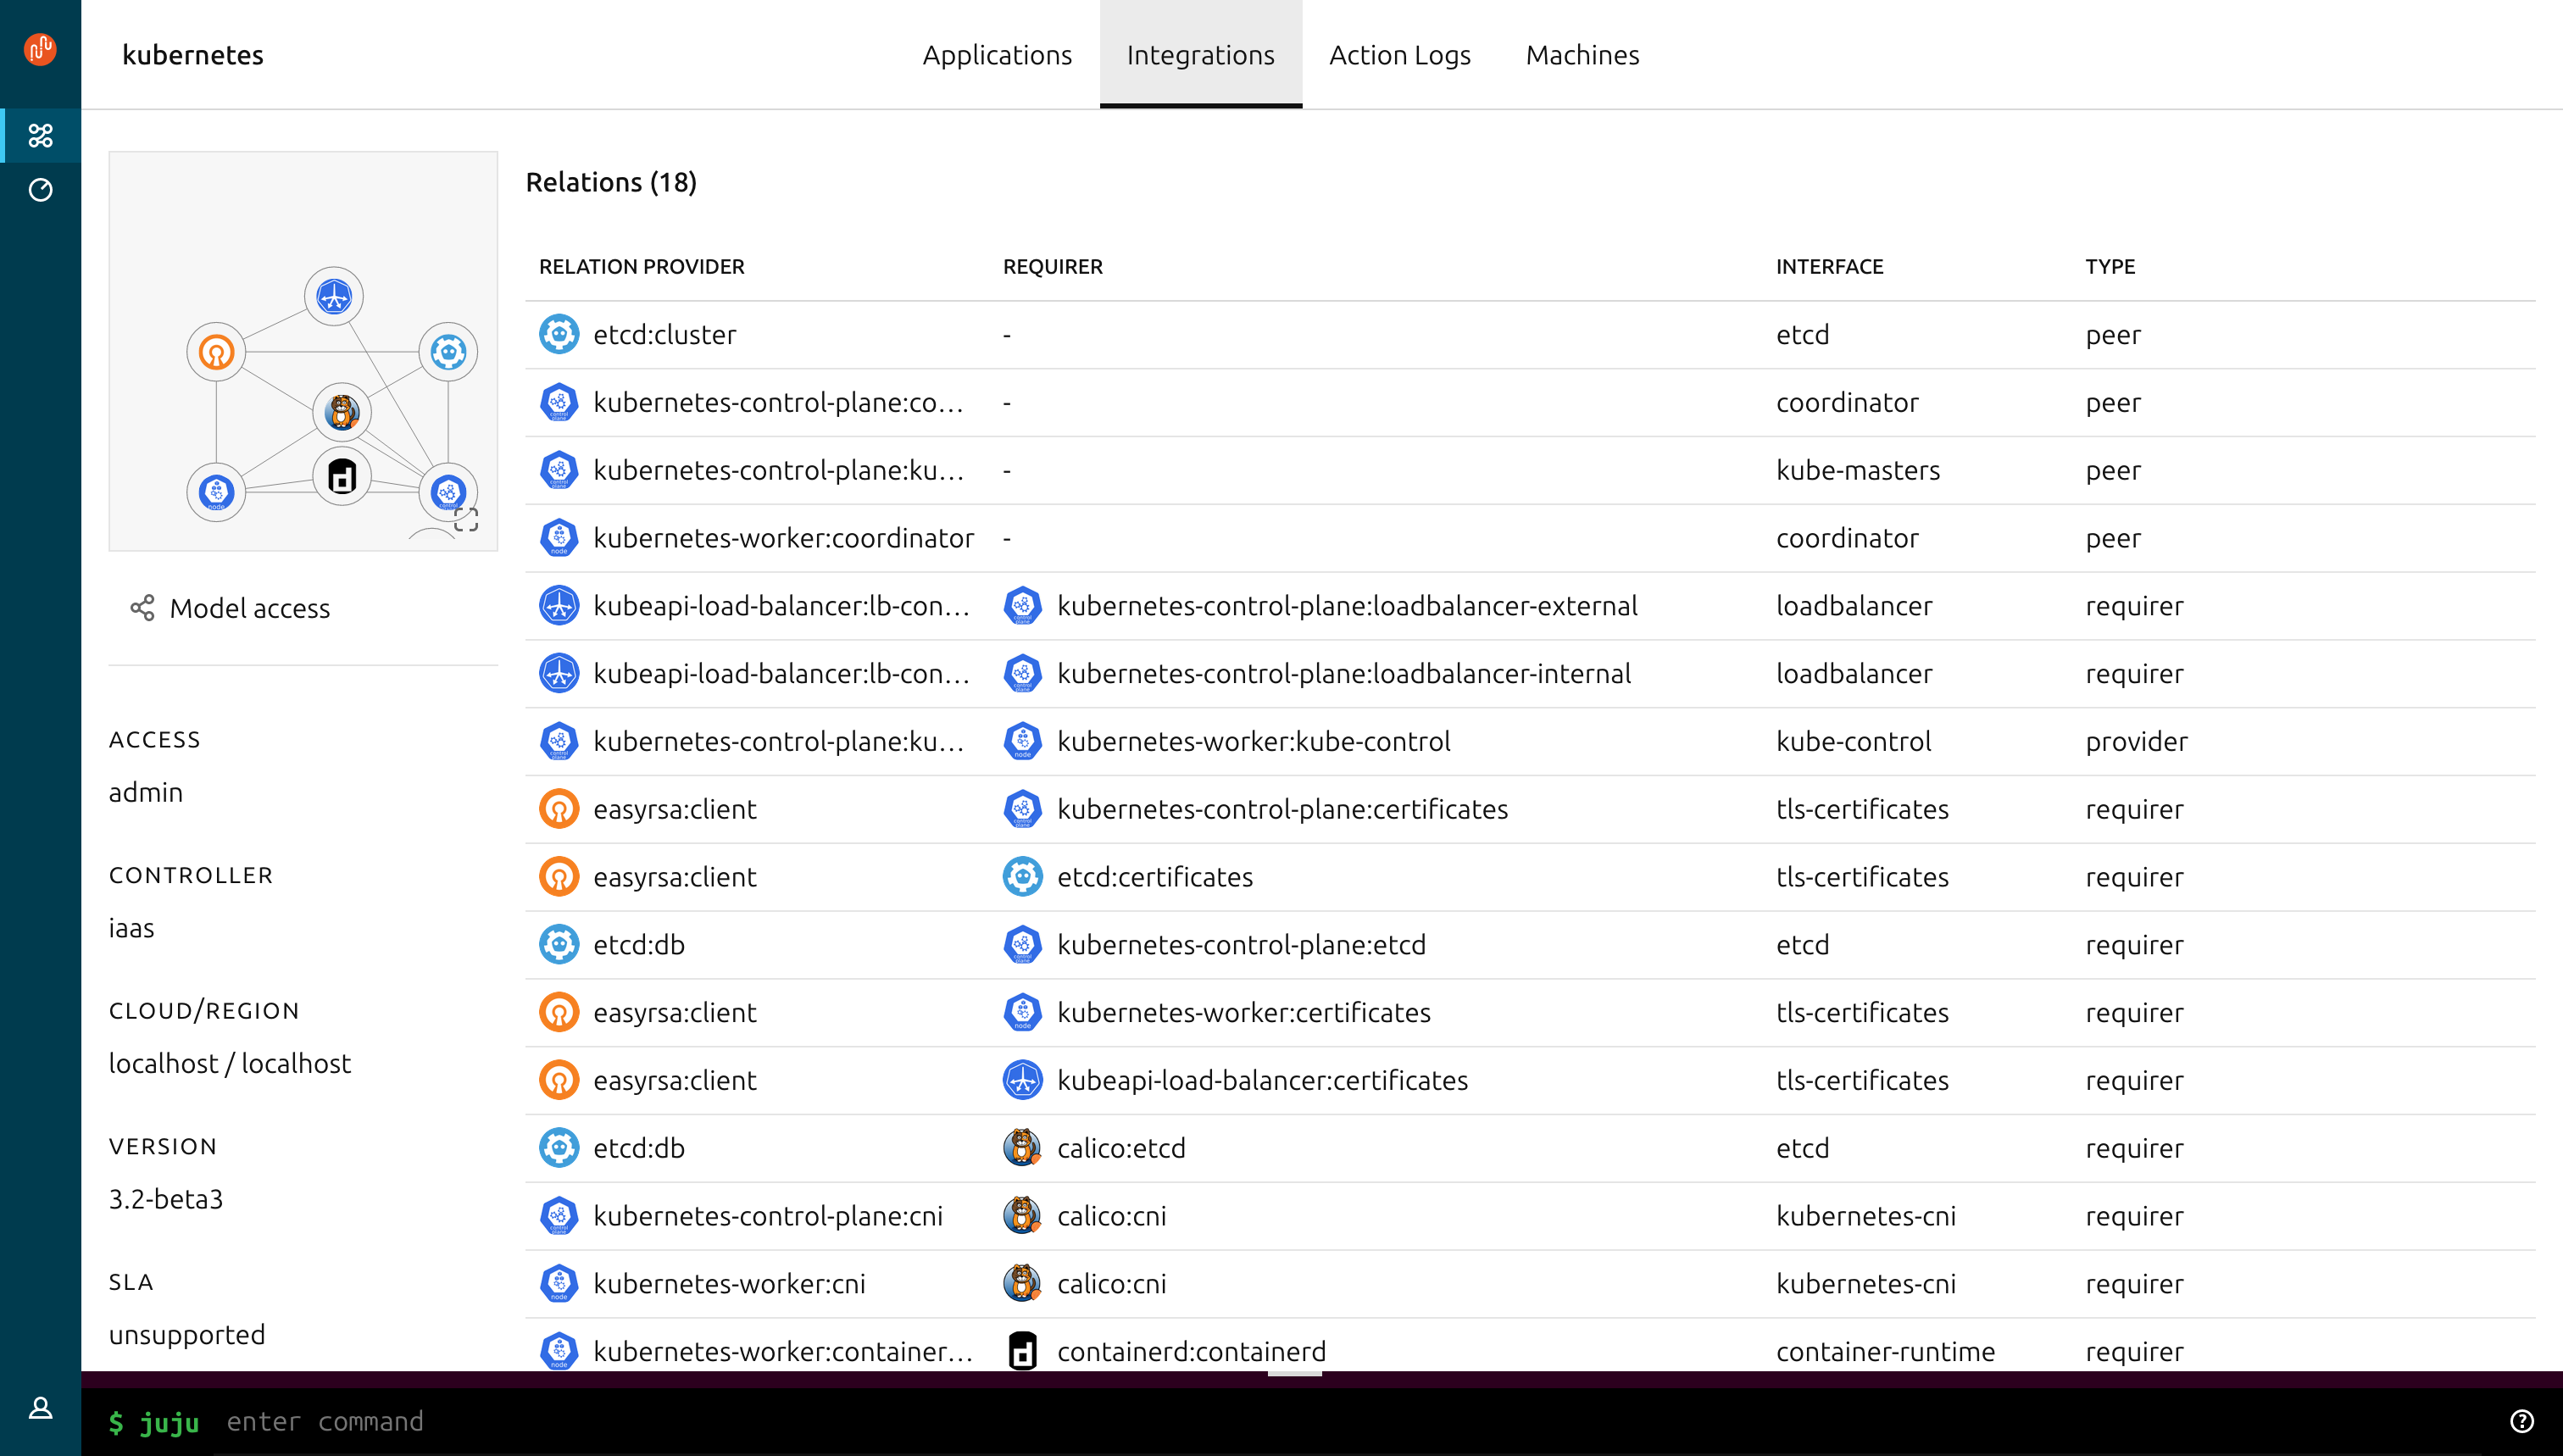This screenshot has height=1456, width=2563.
Task: Click the localhost / localhost cloud value
Action: coord(229,1063)
